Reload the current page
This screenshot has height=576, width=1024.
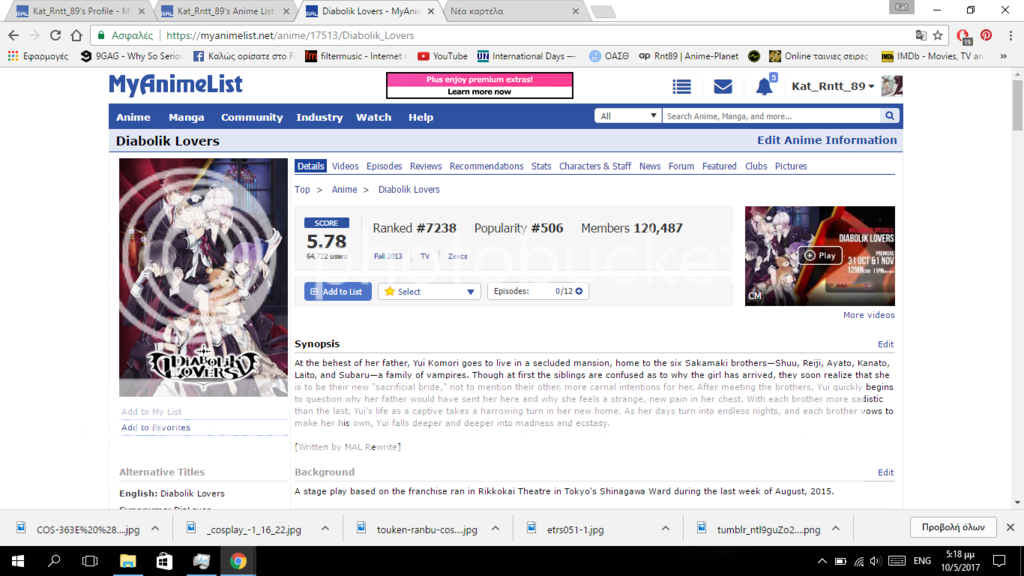tap(56, 35)
